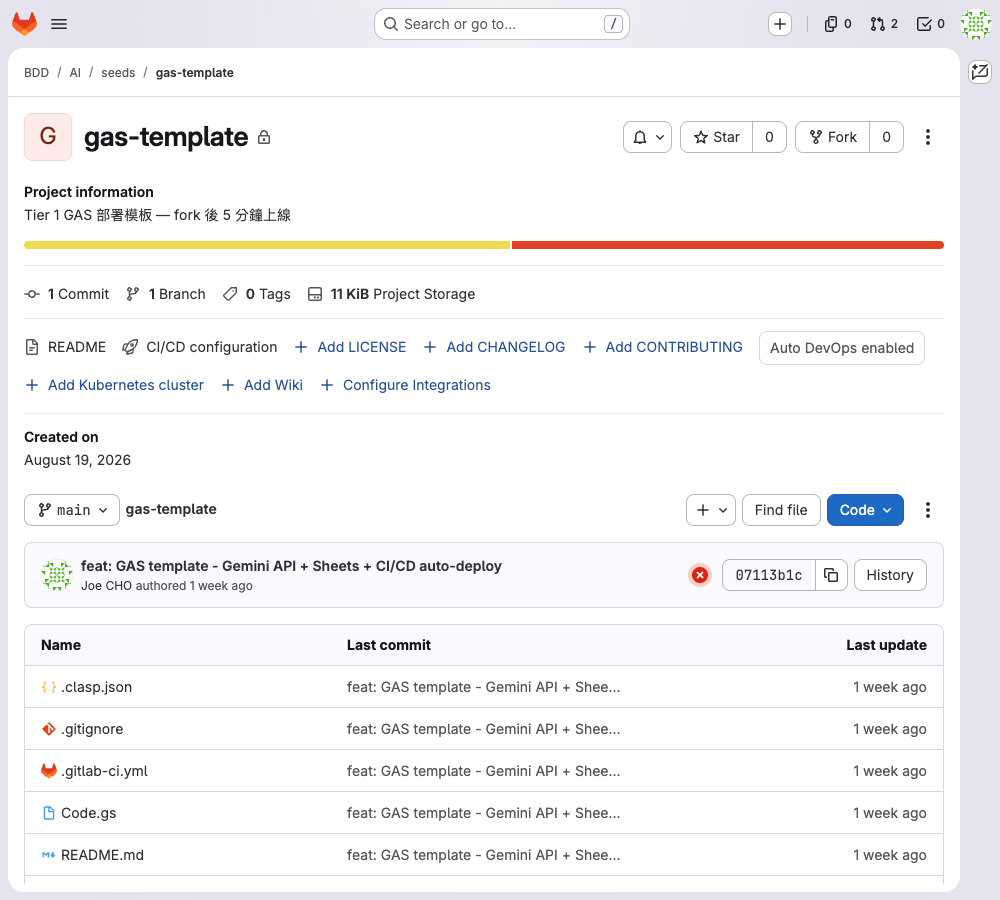
Task: Open the .clasp.json file
Action: tap(96, 687)
